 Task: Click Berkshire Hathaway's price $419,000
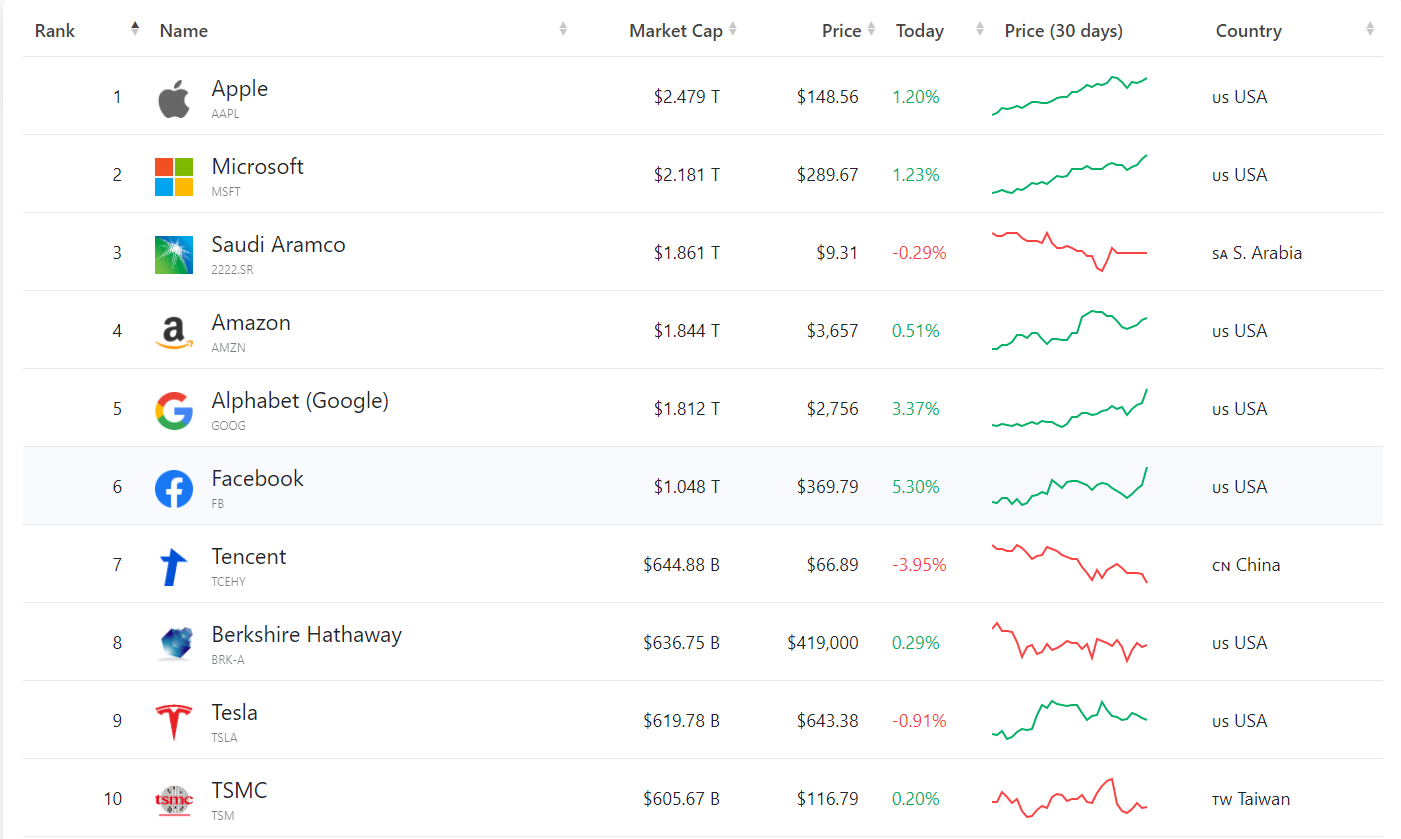click(x=823, y=643)
